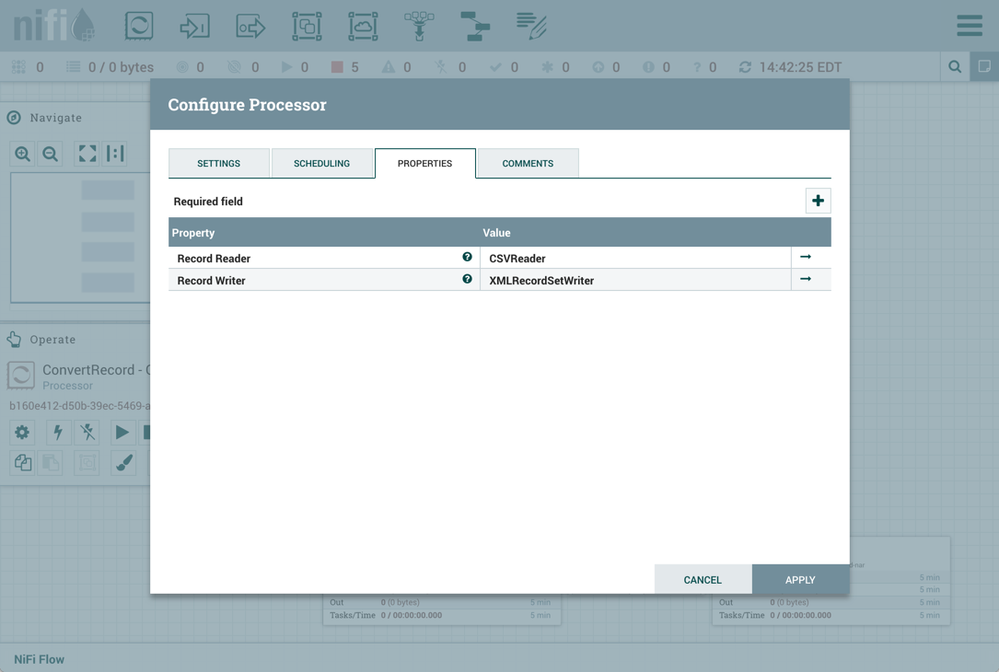Image resolution: width=999 pixels, height=672 pixels.
Task: Cancel the processor configuration
Action: [x=702, y=580]
